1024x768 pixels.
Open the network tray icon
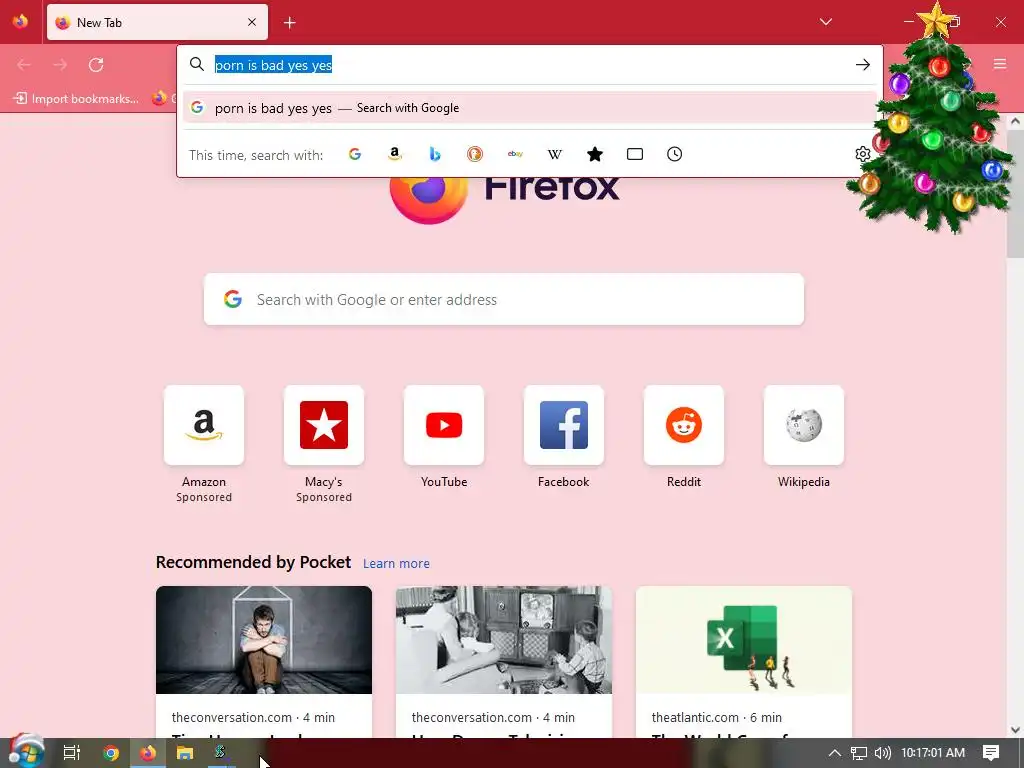[859, 753]
